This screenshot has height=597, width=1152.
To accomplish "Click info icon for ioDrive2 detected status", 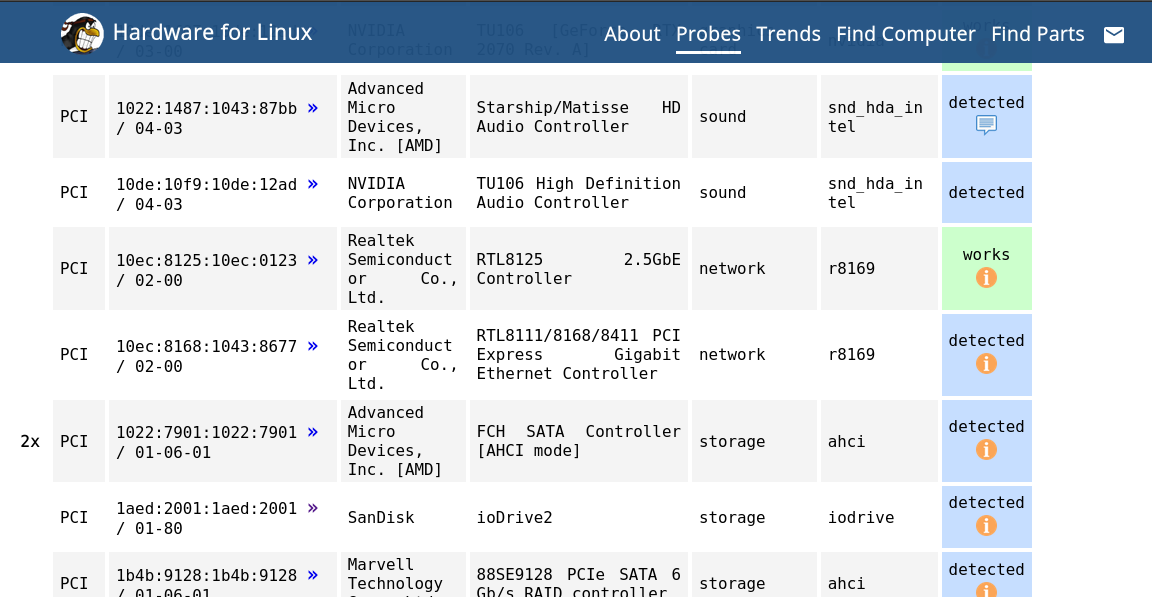I will (986, 525).
